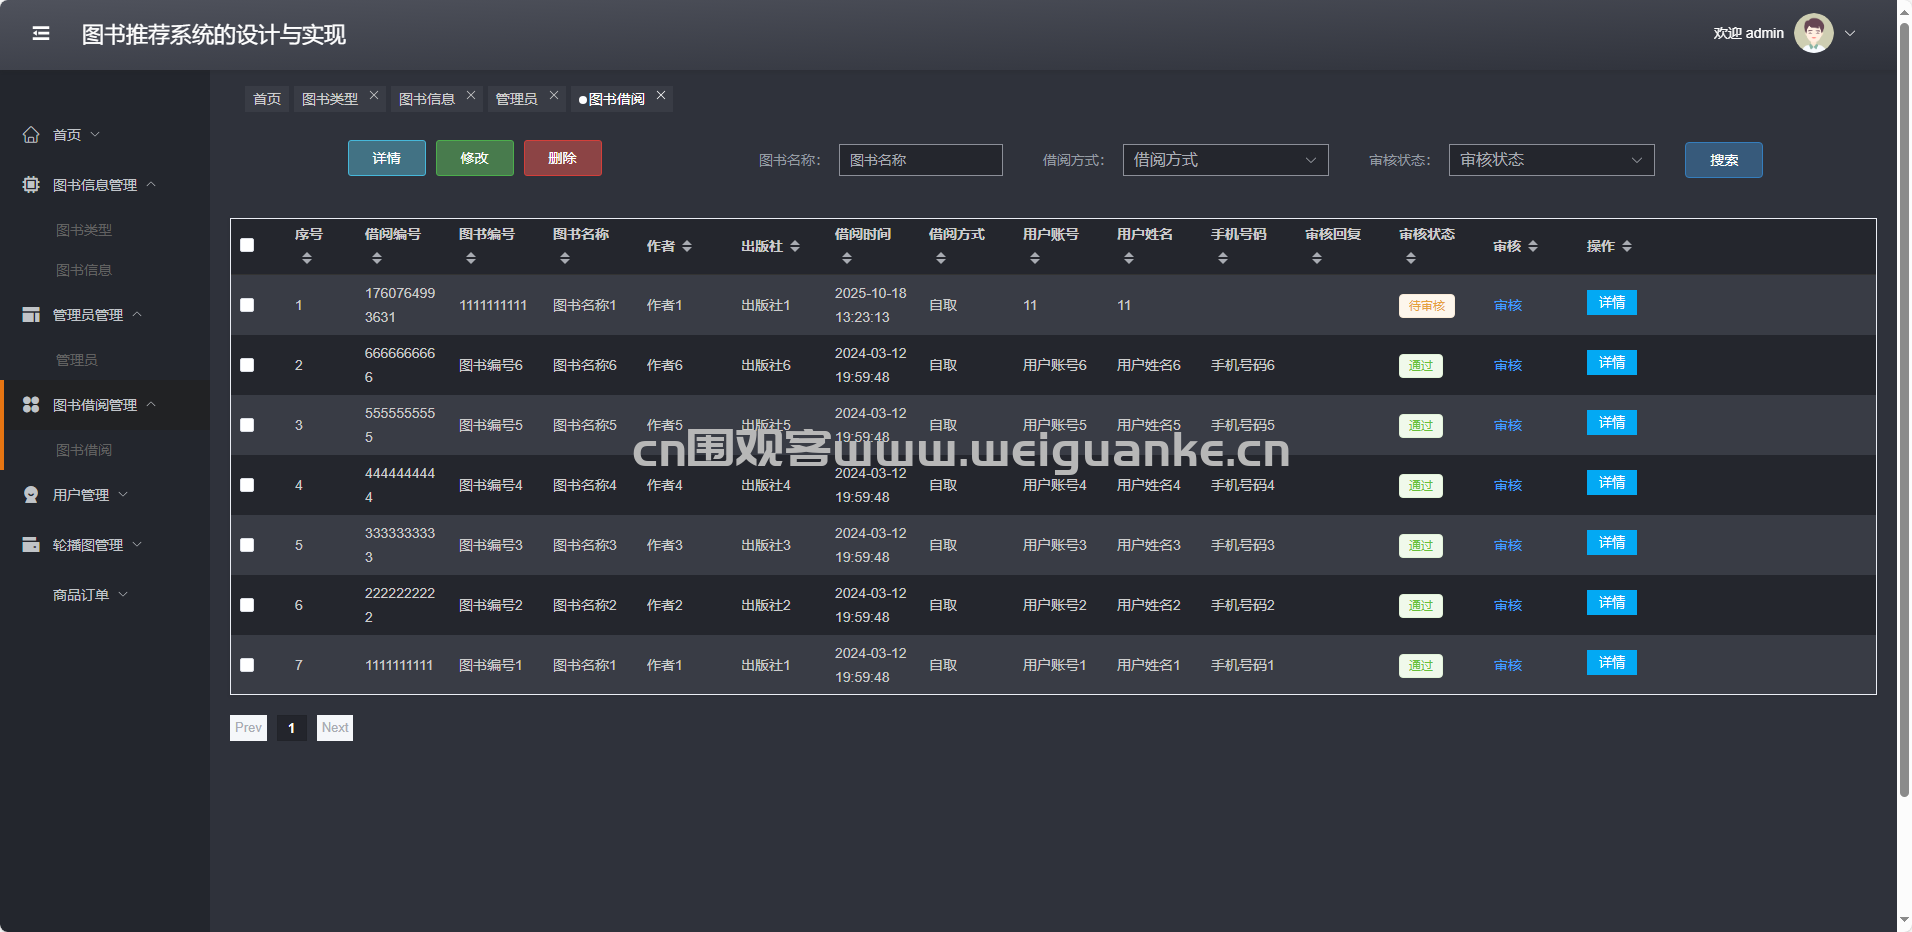1912x932 pixels.
Task: Open the 审核状态 dropdown filter
Action: pyautogui.click(x=1551, y=160)
